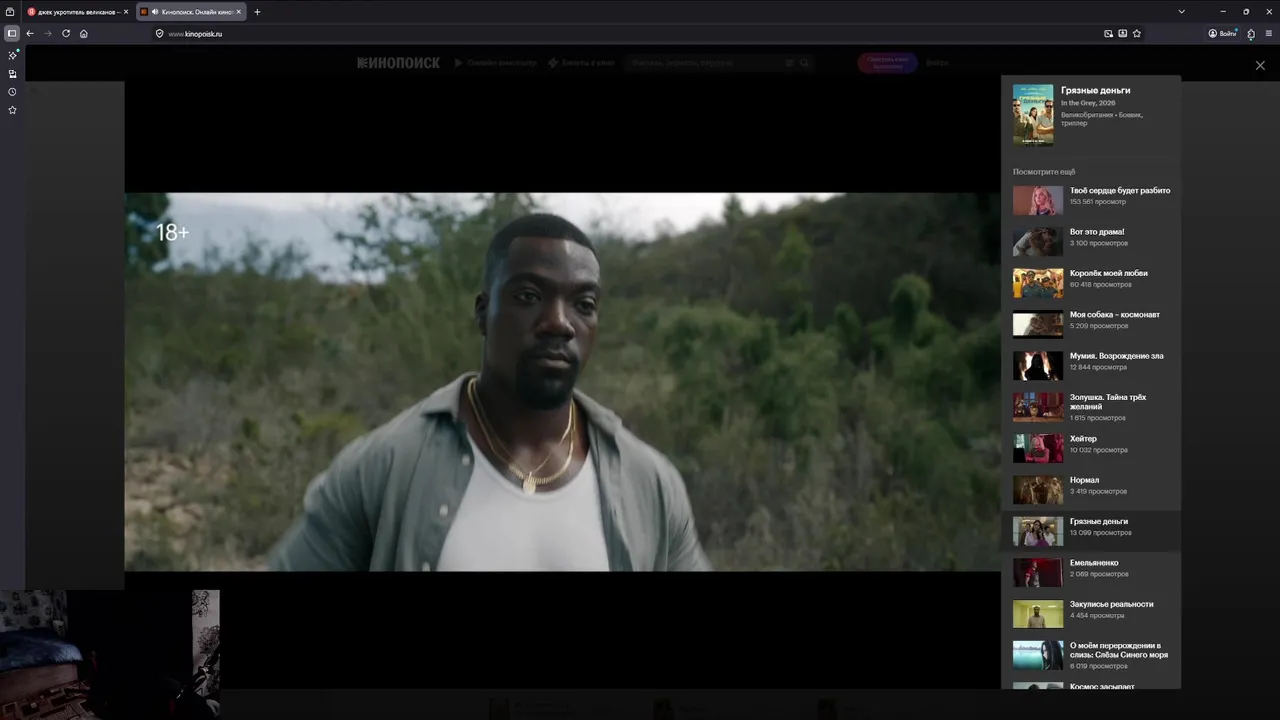Play the 'Нормал' trailer
Viewport: 1280px width, 720px height.
pyautogui.click(x=1091, y=490)
